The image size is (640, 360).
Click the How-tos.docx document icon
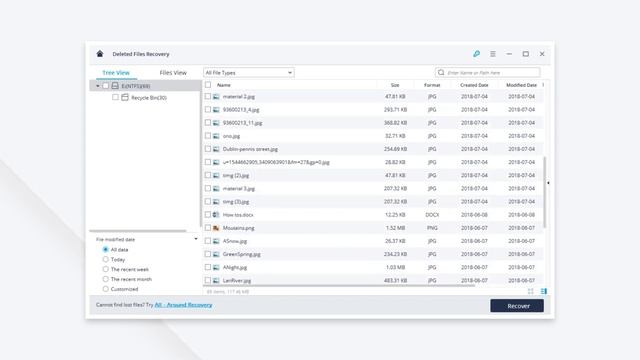(216, 214)
